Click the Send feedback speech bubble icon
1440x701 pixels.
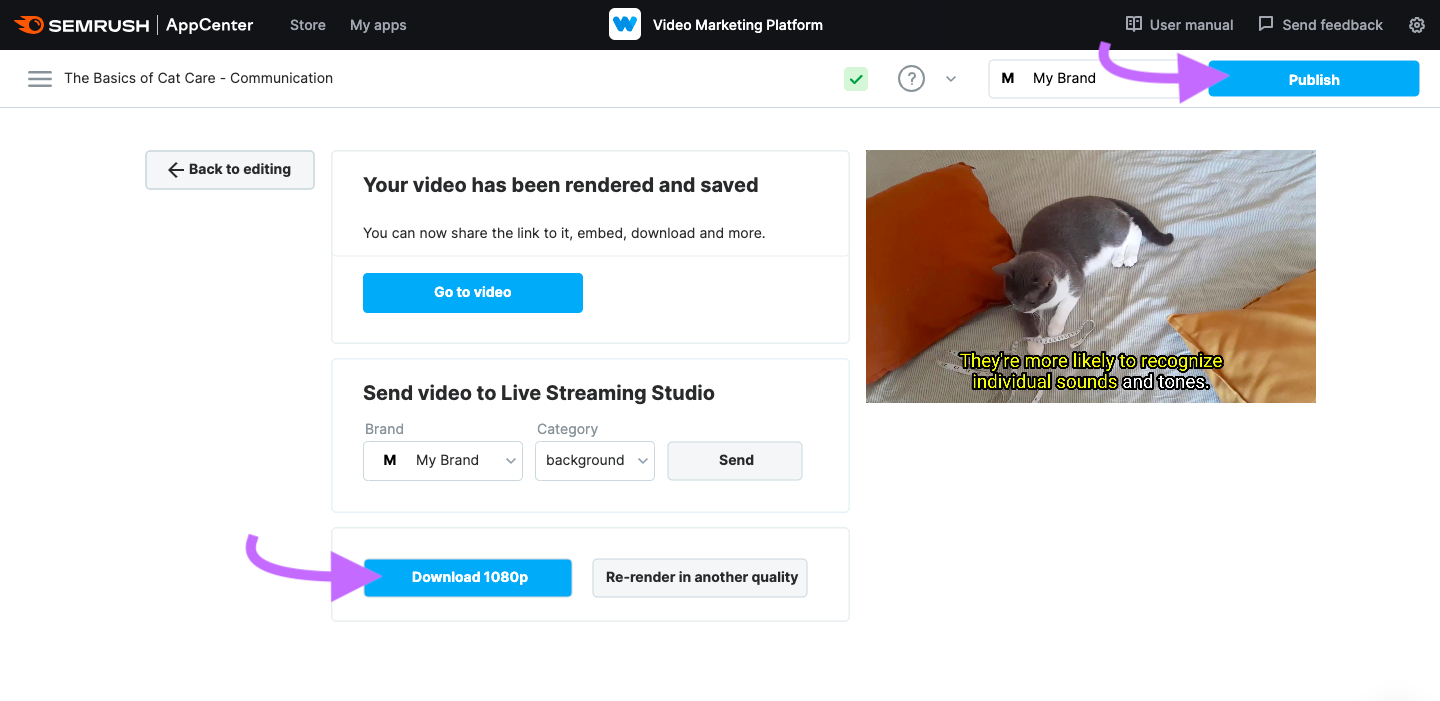1266,24
